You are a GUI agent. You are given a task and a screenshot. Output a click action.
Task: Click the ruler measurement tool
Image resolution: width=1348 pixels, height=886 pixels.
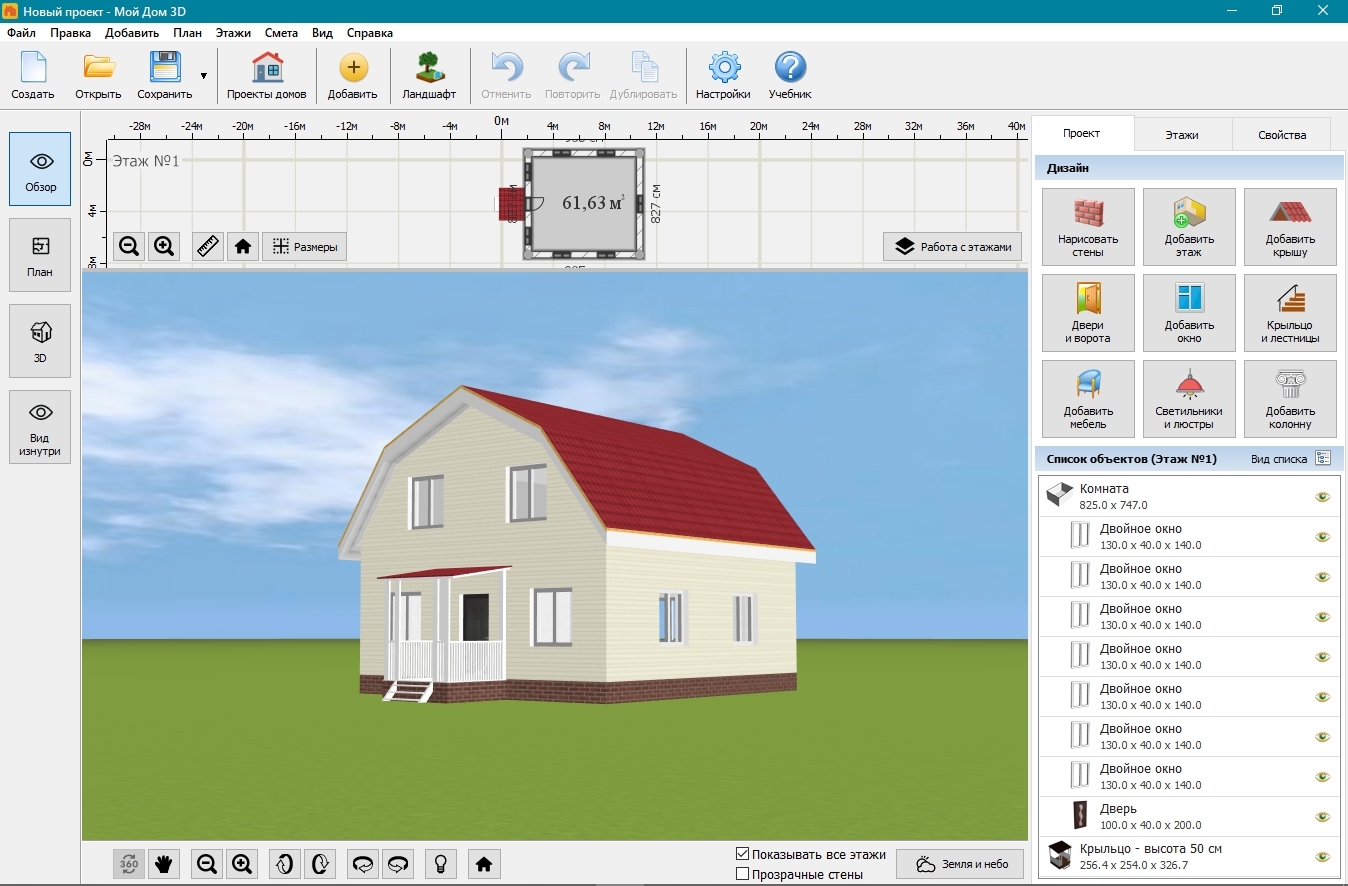pos(208,246)
